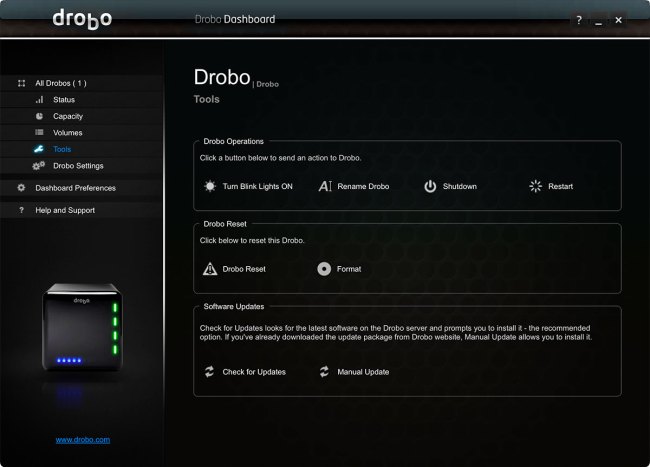The height and width of the screenshot is (467, 650).
Task: Click the Shutdown button
Action: pos(450,186)
